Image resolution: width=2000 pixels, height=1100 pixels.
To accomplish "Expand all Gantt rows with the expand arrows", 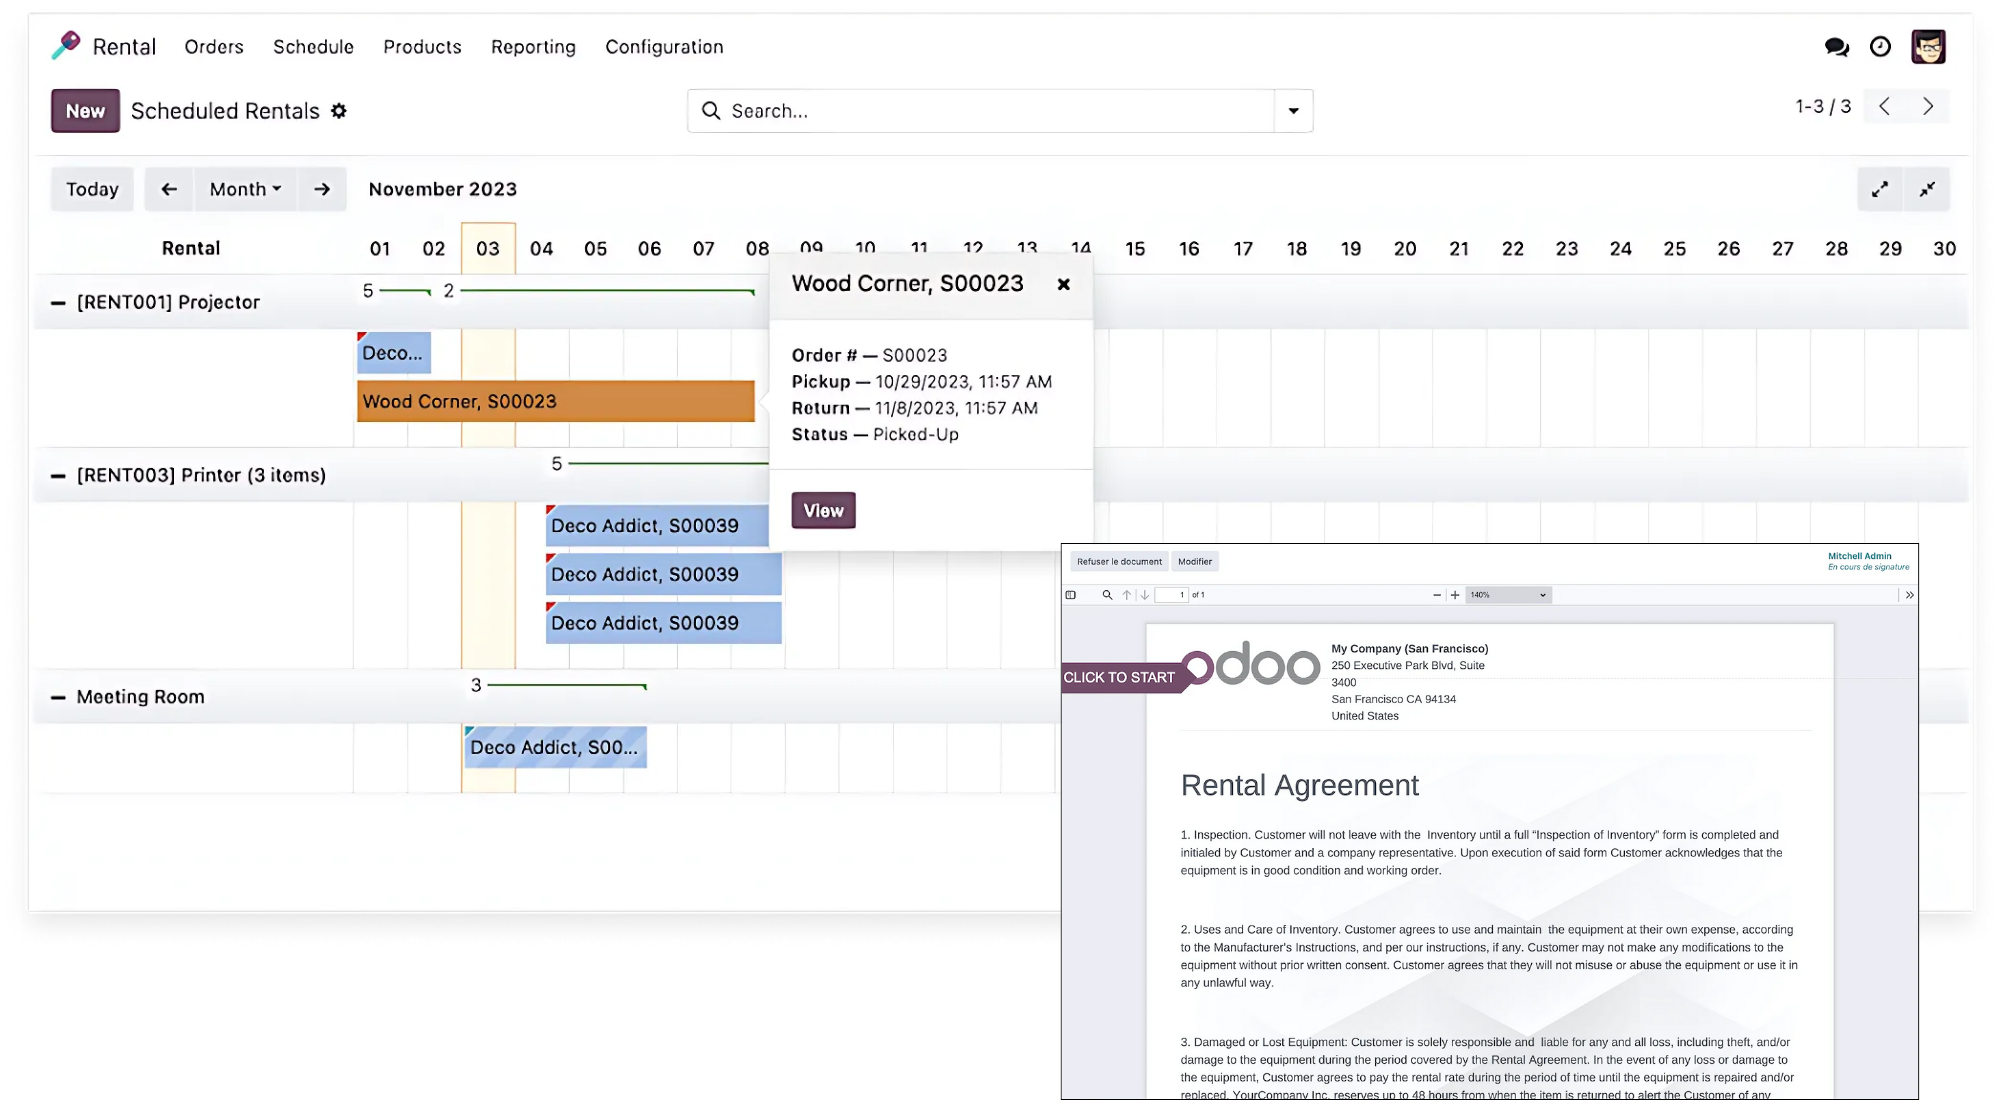I will [1880, 189].
